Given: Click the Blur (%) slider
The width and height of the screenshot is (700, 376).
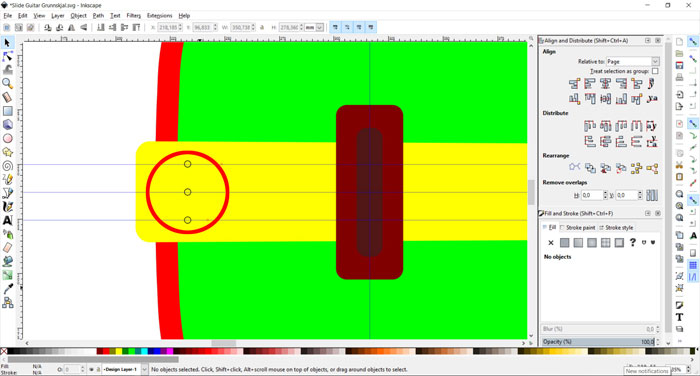Looking at the screenshot, I should [598, 329].
